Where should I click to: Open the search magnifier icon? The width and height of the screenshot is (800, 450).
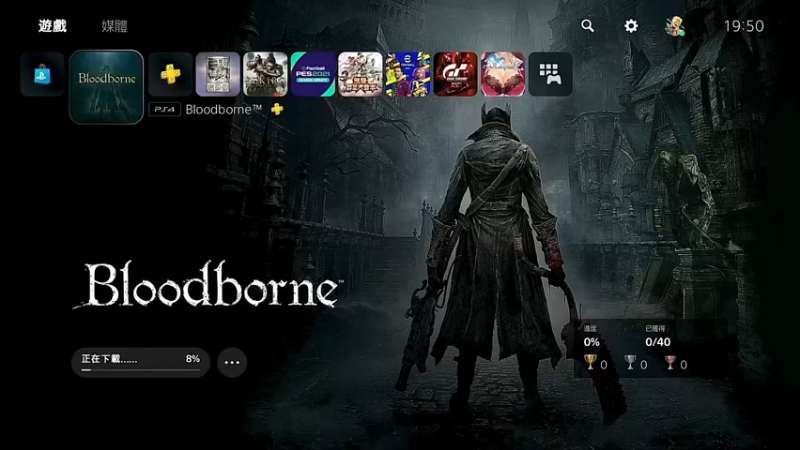[x=588, y=26]
